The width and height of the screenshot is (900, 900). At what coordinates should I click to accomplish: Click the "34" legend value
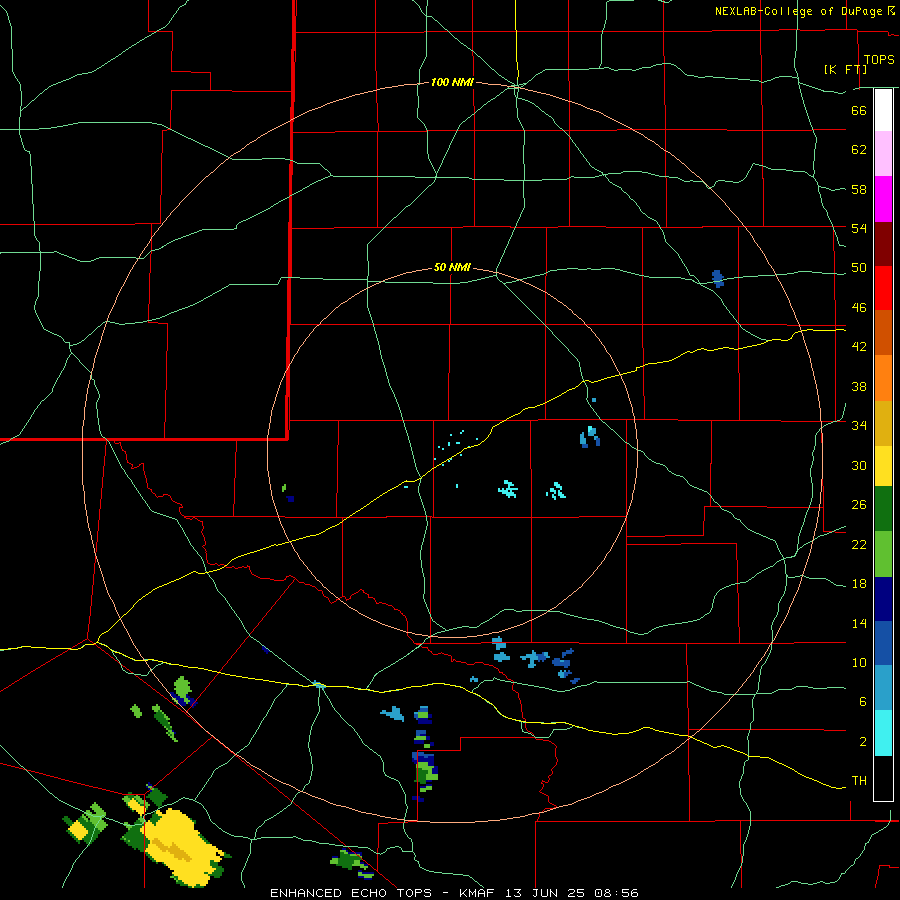tap(859, 426)
